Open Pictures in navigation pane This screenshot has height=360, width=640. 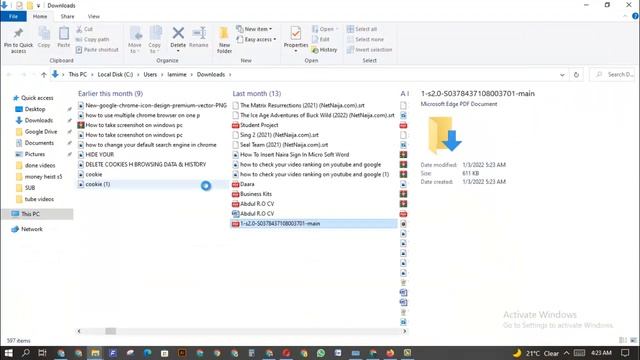(x=34, y=154)
